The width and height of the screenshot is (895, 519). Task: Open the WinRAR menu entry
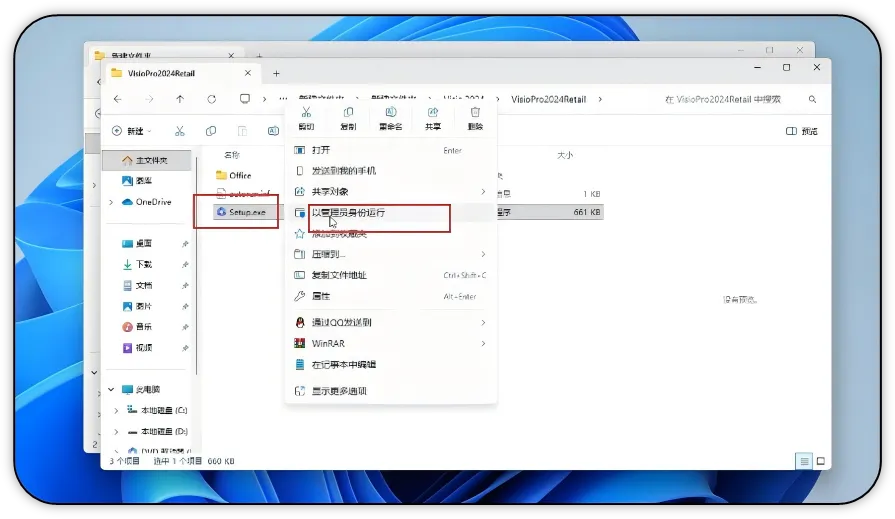[x=391, y=344]
